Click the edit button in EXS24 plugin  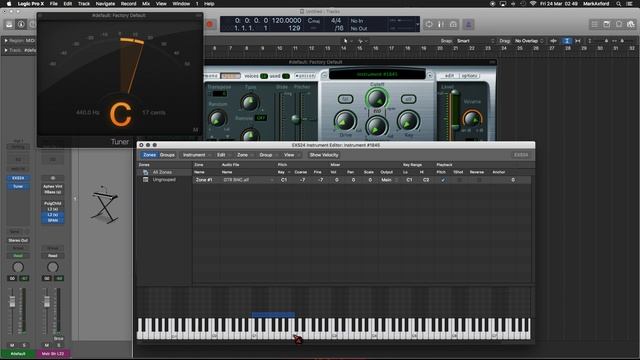(449, 76)
